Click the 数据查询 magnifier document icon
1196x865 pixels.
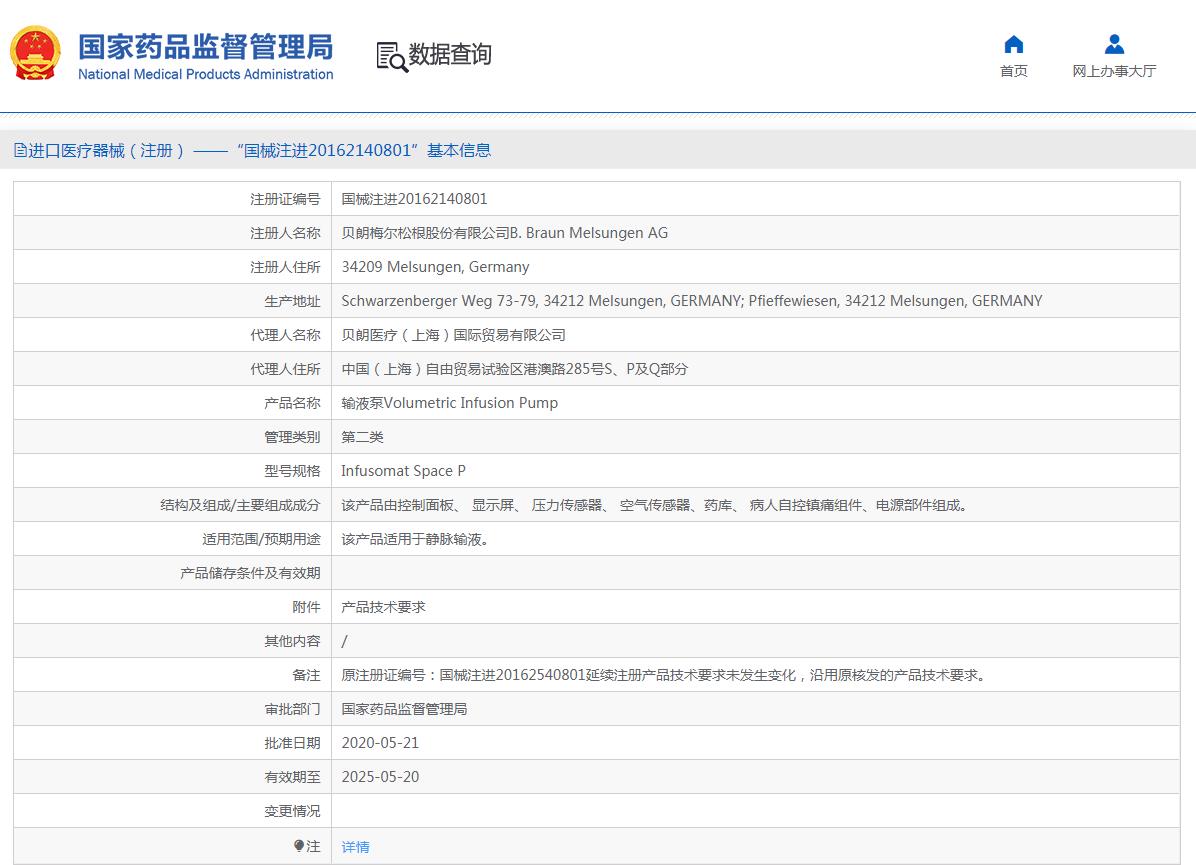point(392,56)
